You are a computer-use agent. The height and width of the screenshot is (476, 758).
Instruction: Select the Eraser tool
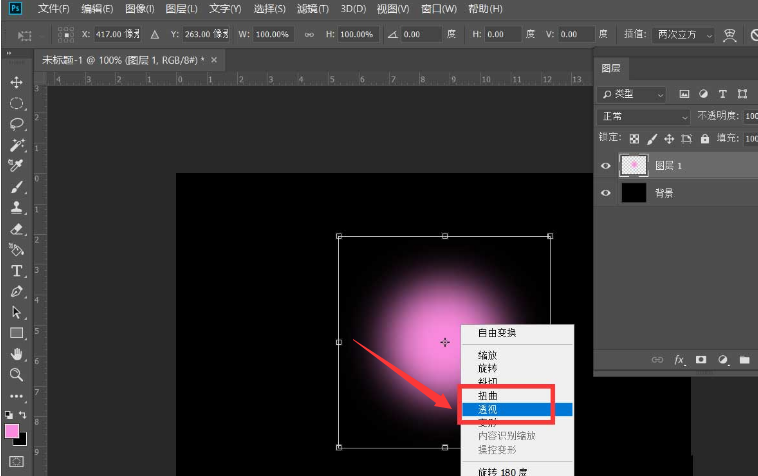pyautogui.click(x=16, y=229)
